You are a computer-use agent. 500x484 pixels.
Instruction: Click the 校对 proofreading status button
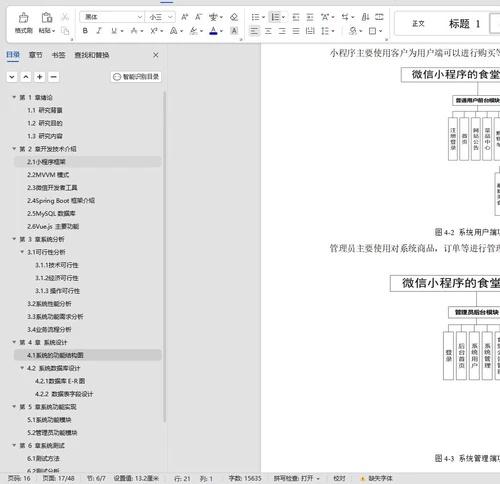[x=339, y=478]
